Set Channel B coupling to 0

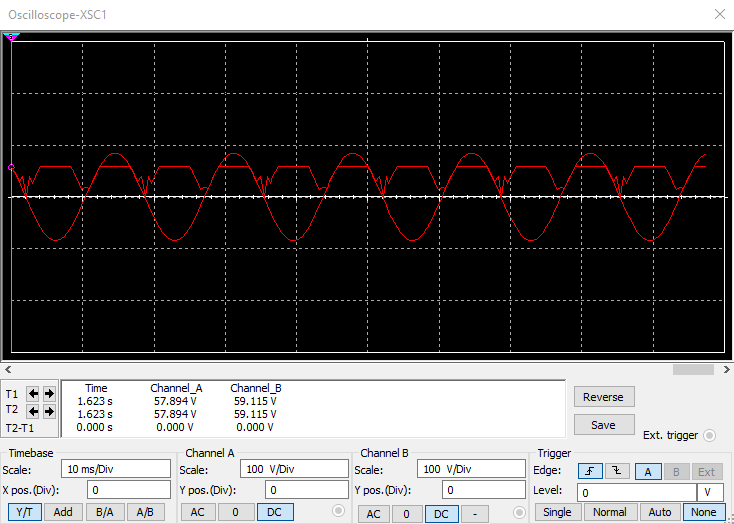coord(406,514)
